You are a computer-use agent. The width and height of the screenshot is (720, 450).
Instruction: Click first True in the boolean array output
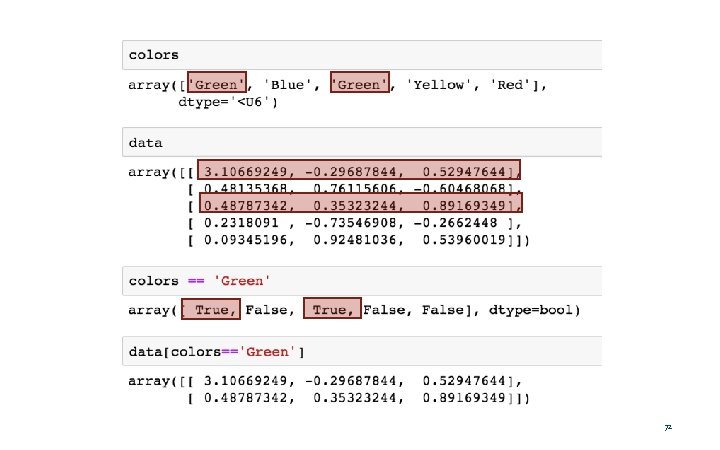click(x=211, y=309)
